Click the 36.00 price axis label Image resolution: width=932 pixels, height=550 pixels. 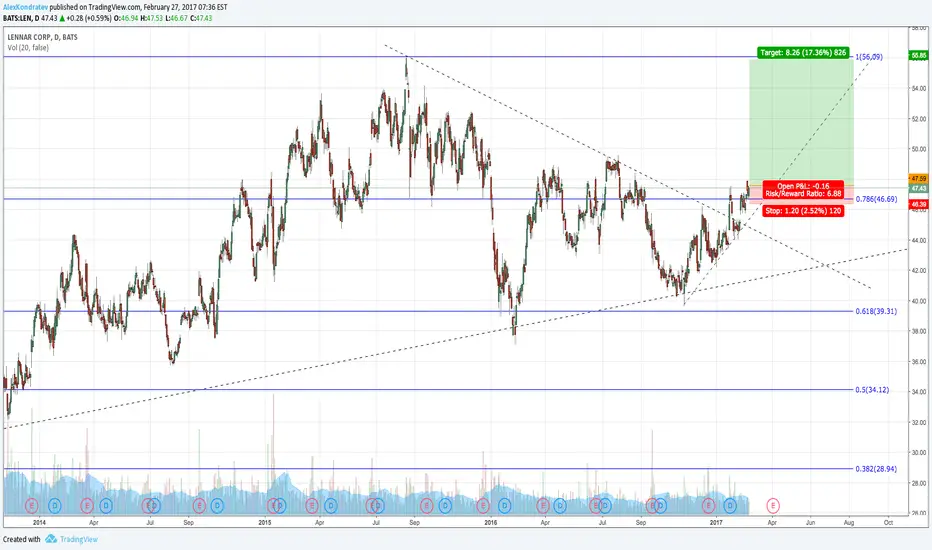pyautogui.click(x=918, y=362)
